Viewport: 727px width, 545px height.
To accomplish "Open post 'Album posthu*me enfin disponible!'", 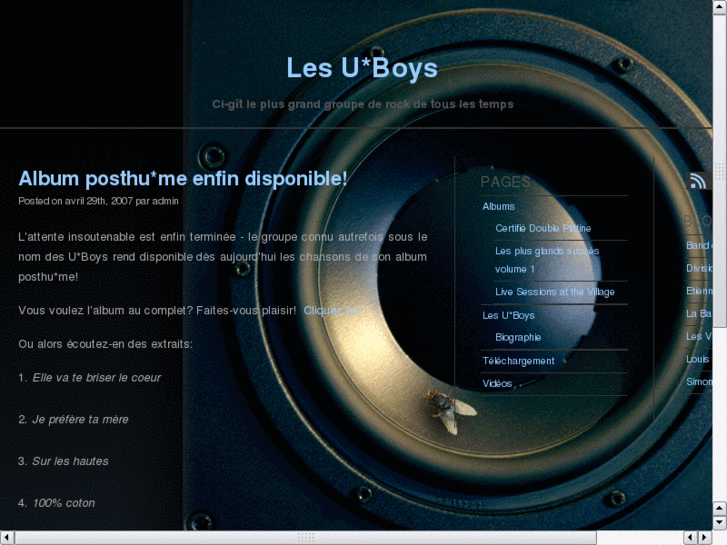I will pyautogui.click(x=183, y=179).
